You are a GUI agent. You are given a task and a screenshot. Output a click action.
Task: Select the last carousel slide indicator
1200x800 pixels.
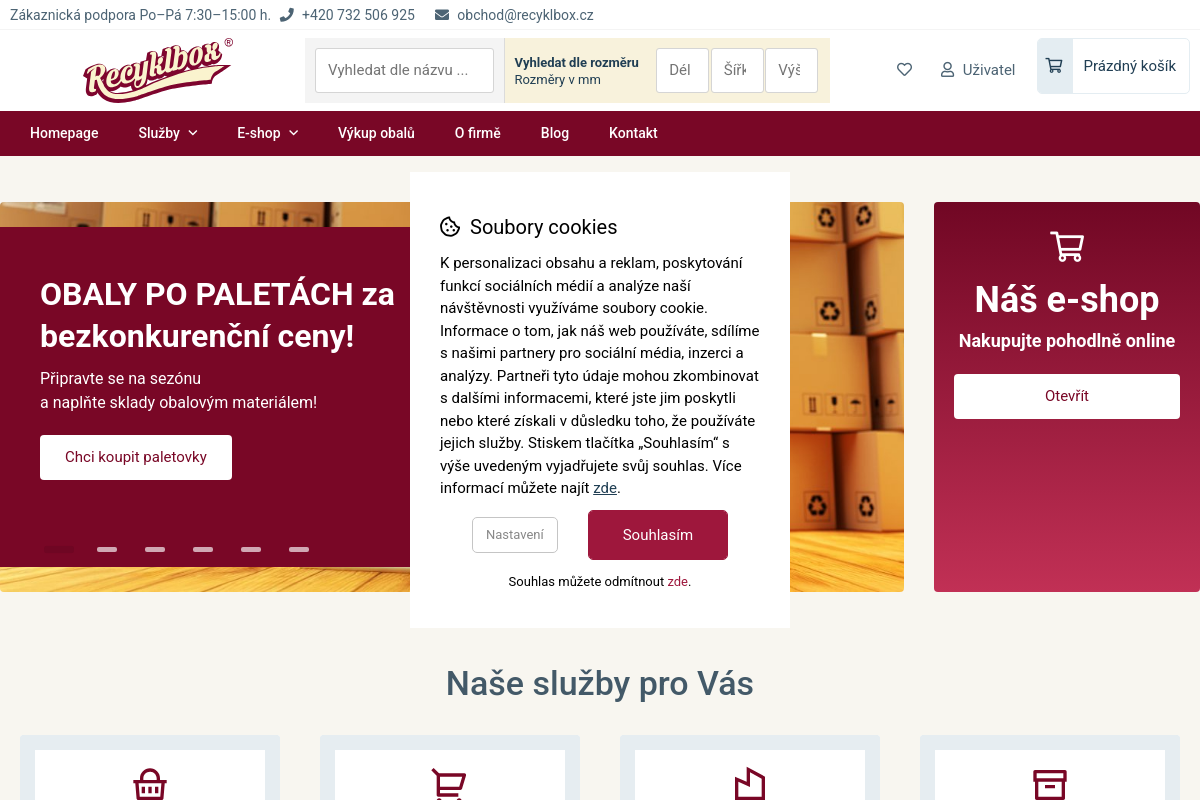299,549
